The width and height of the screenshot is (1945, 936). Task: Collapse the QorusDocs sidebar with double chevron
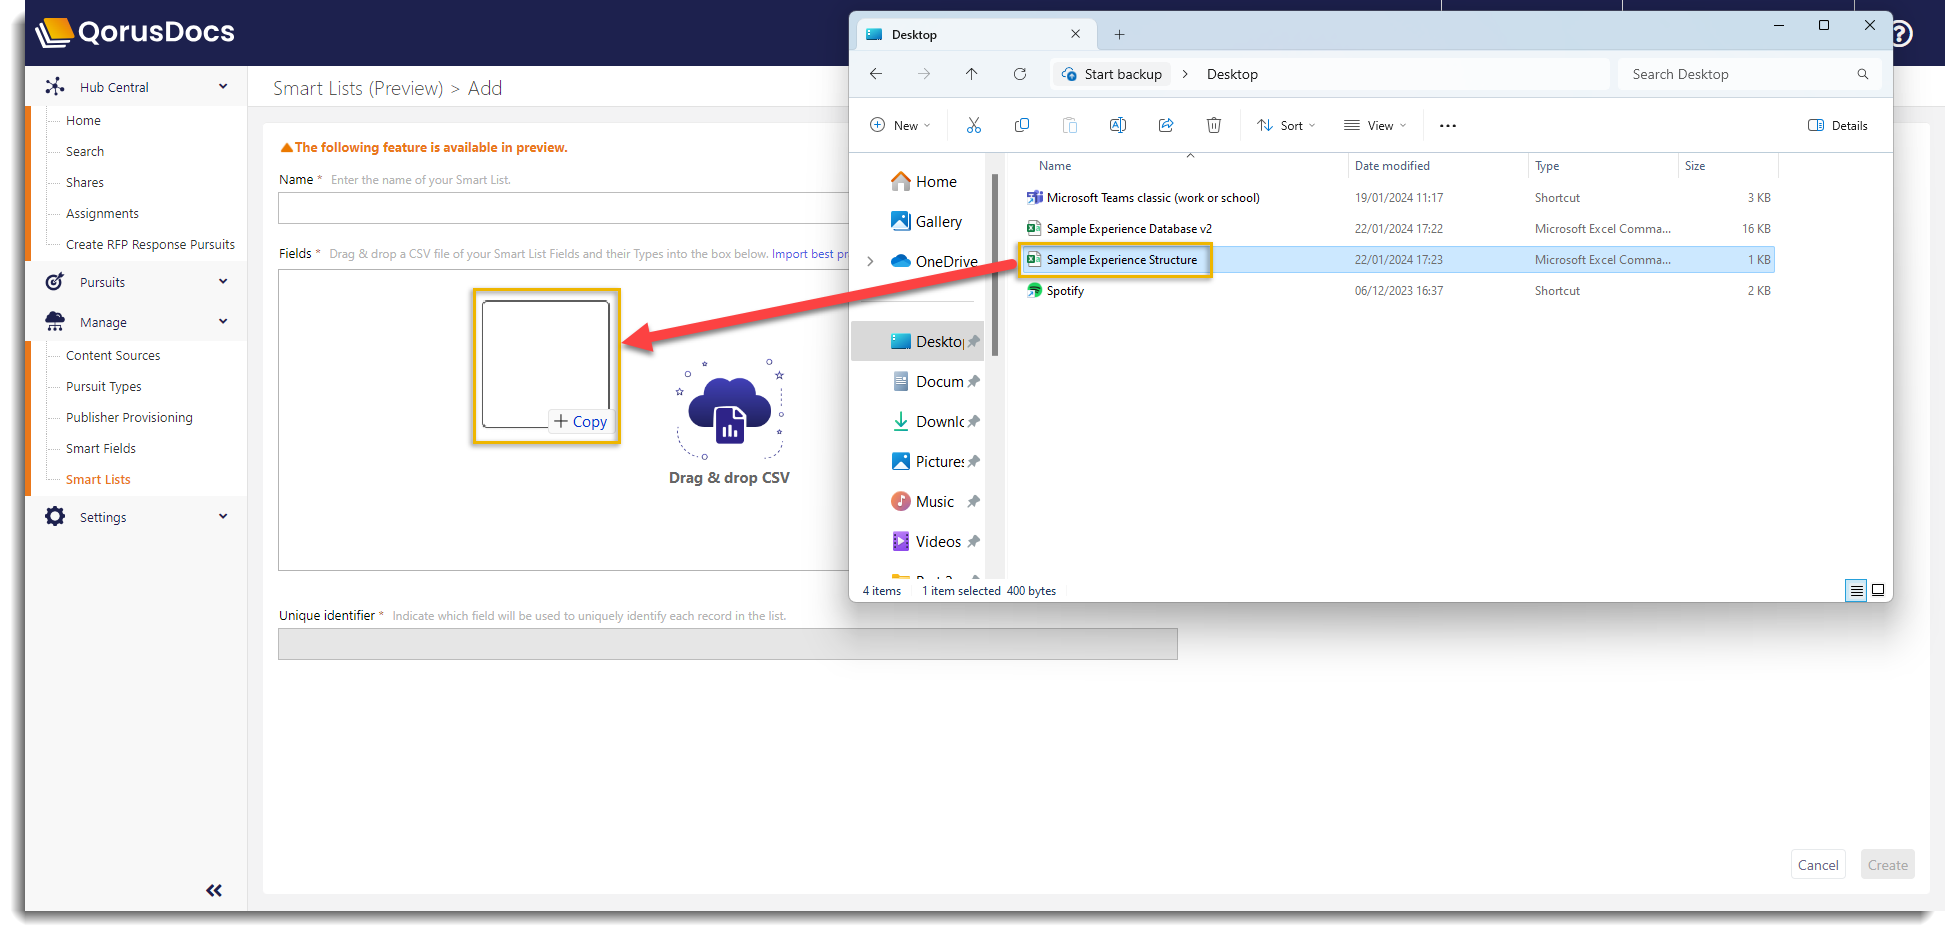pyautogui.click(x=214, y=890)
